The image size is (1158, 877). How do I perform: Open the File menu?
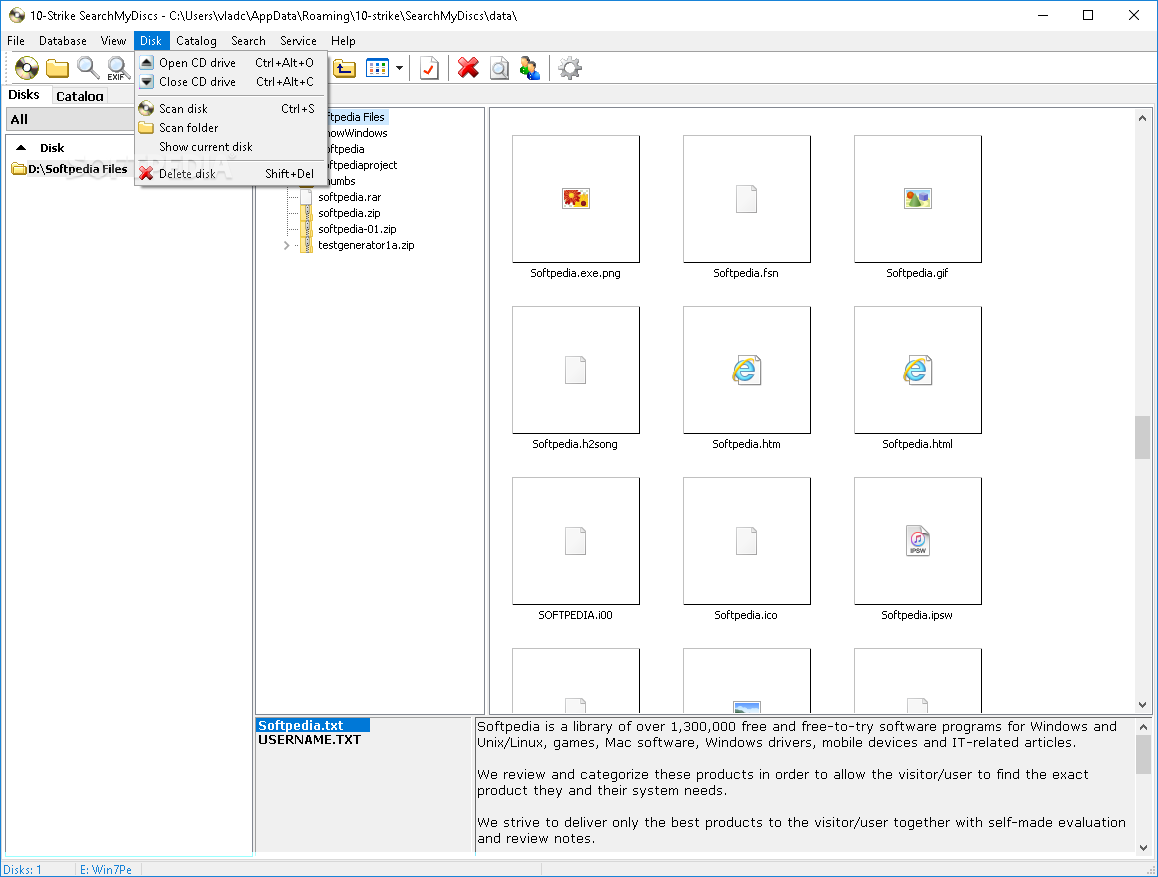coord(16,41)
